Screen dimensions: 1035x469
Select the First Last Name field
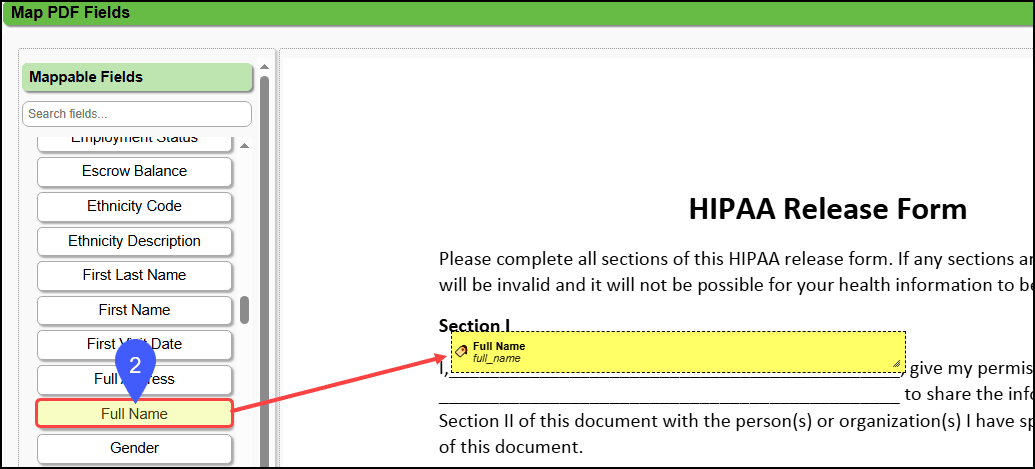(134, 275)
